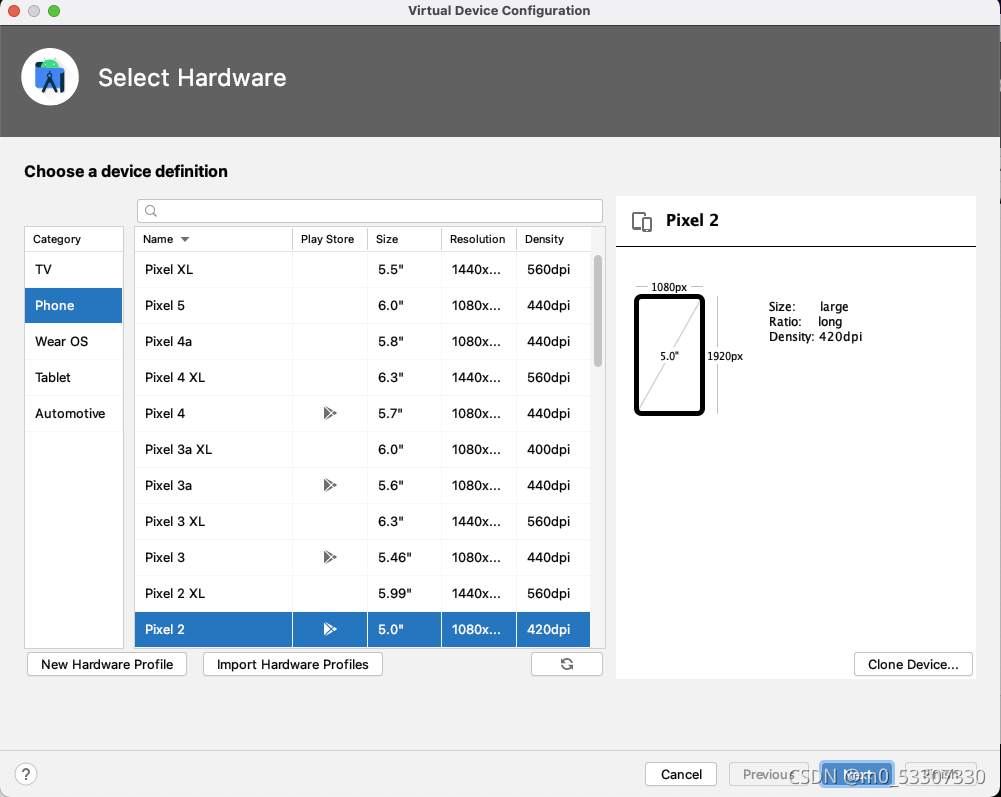This screenshot has width=1001, height=797.
Task: Click the 5.8" size cell of Pixel 4a
Action: [x=404, y=342]
